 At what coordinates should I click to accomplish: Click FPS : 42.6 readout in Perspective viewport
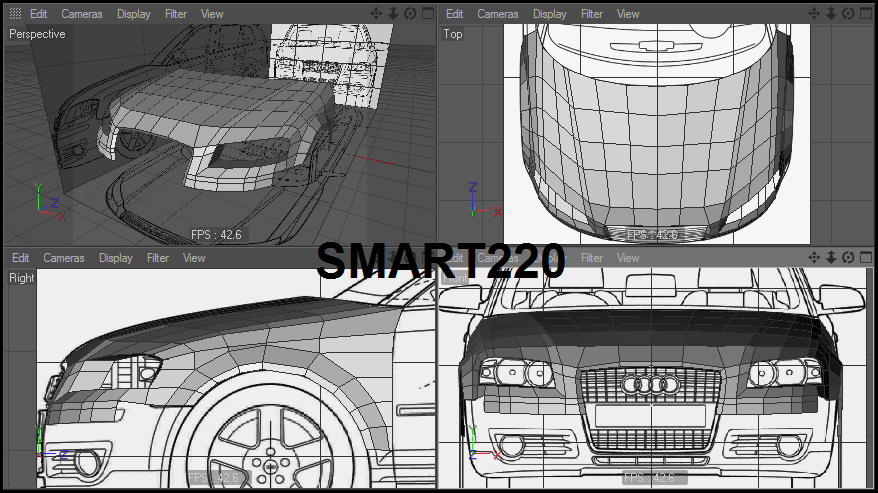pos(216,235)
